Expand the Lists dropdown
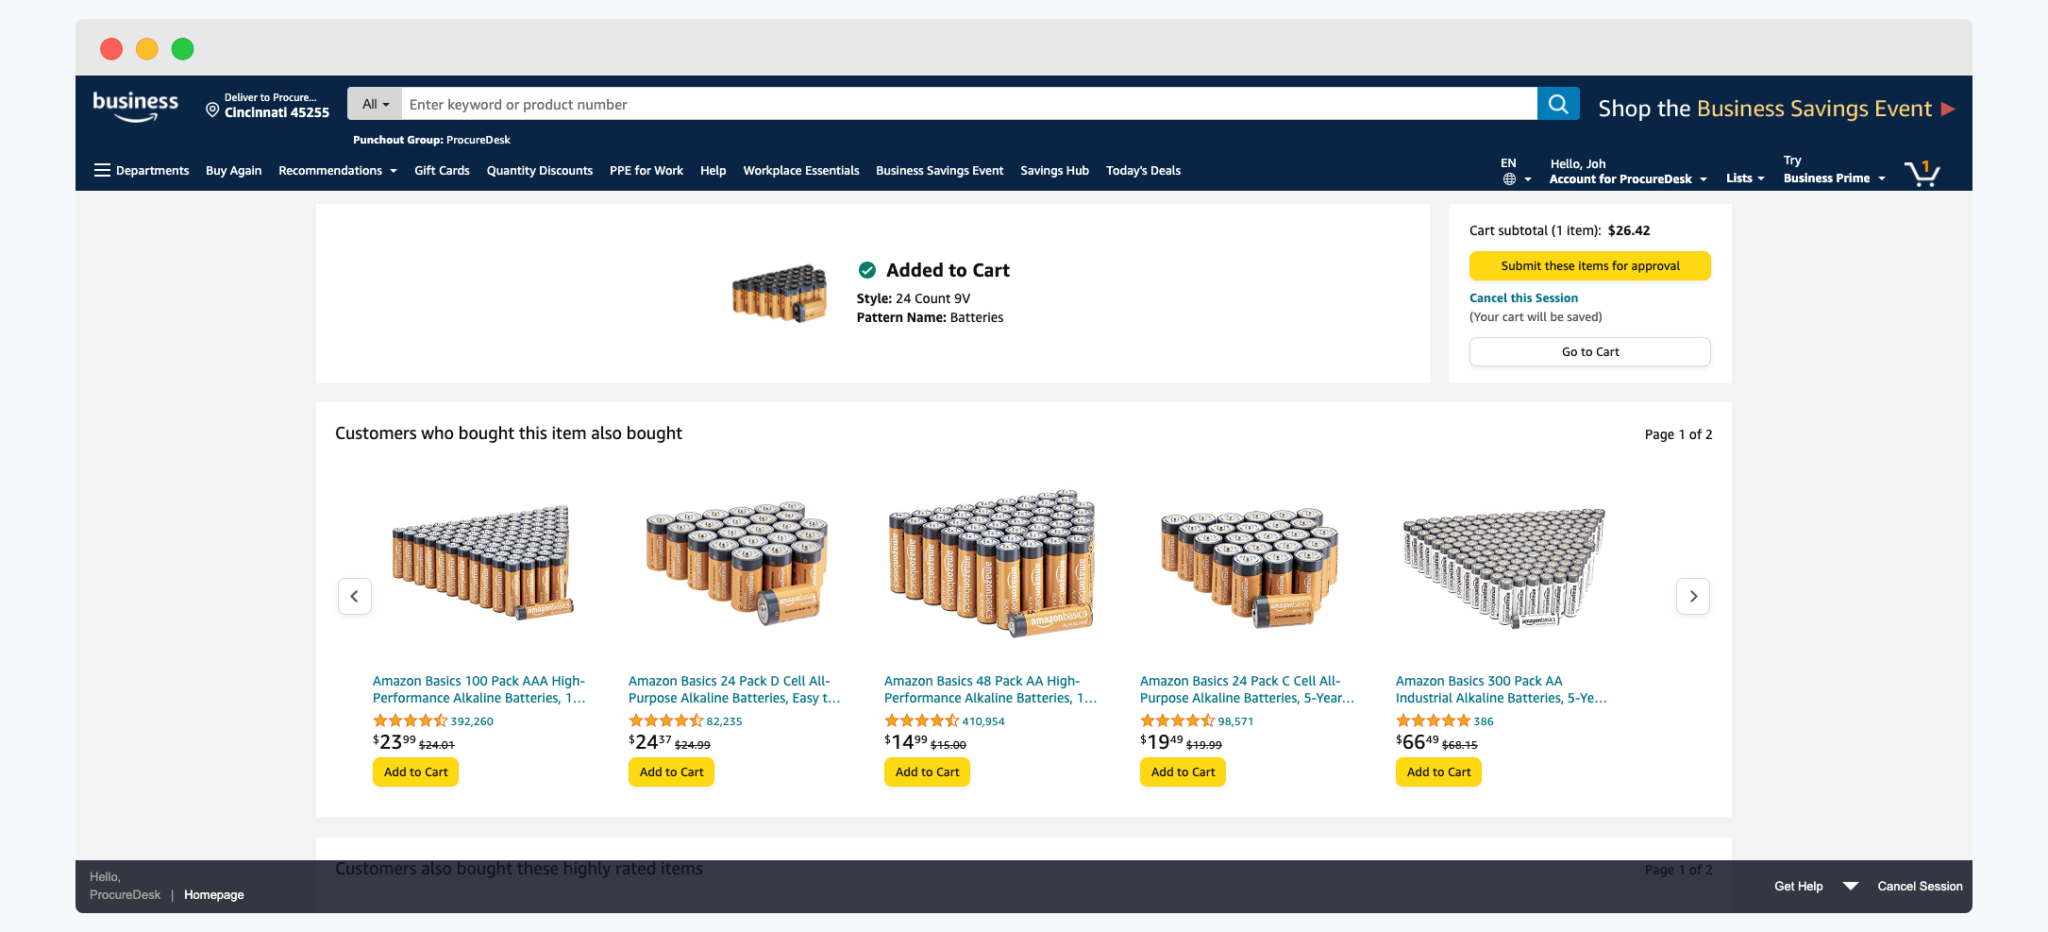Image resolution: width=2048 pixels, height=932 pixels. [x=1745, y=177]
